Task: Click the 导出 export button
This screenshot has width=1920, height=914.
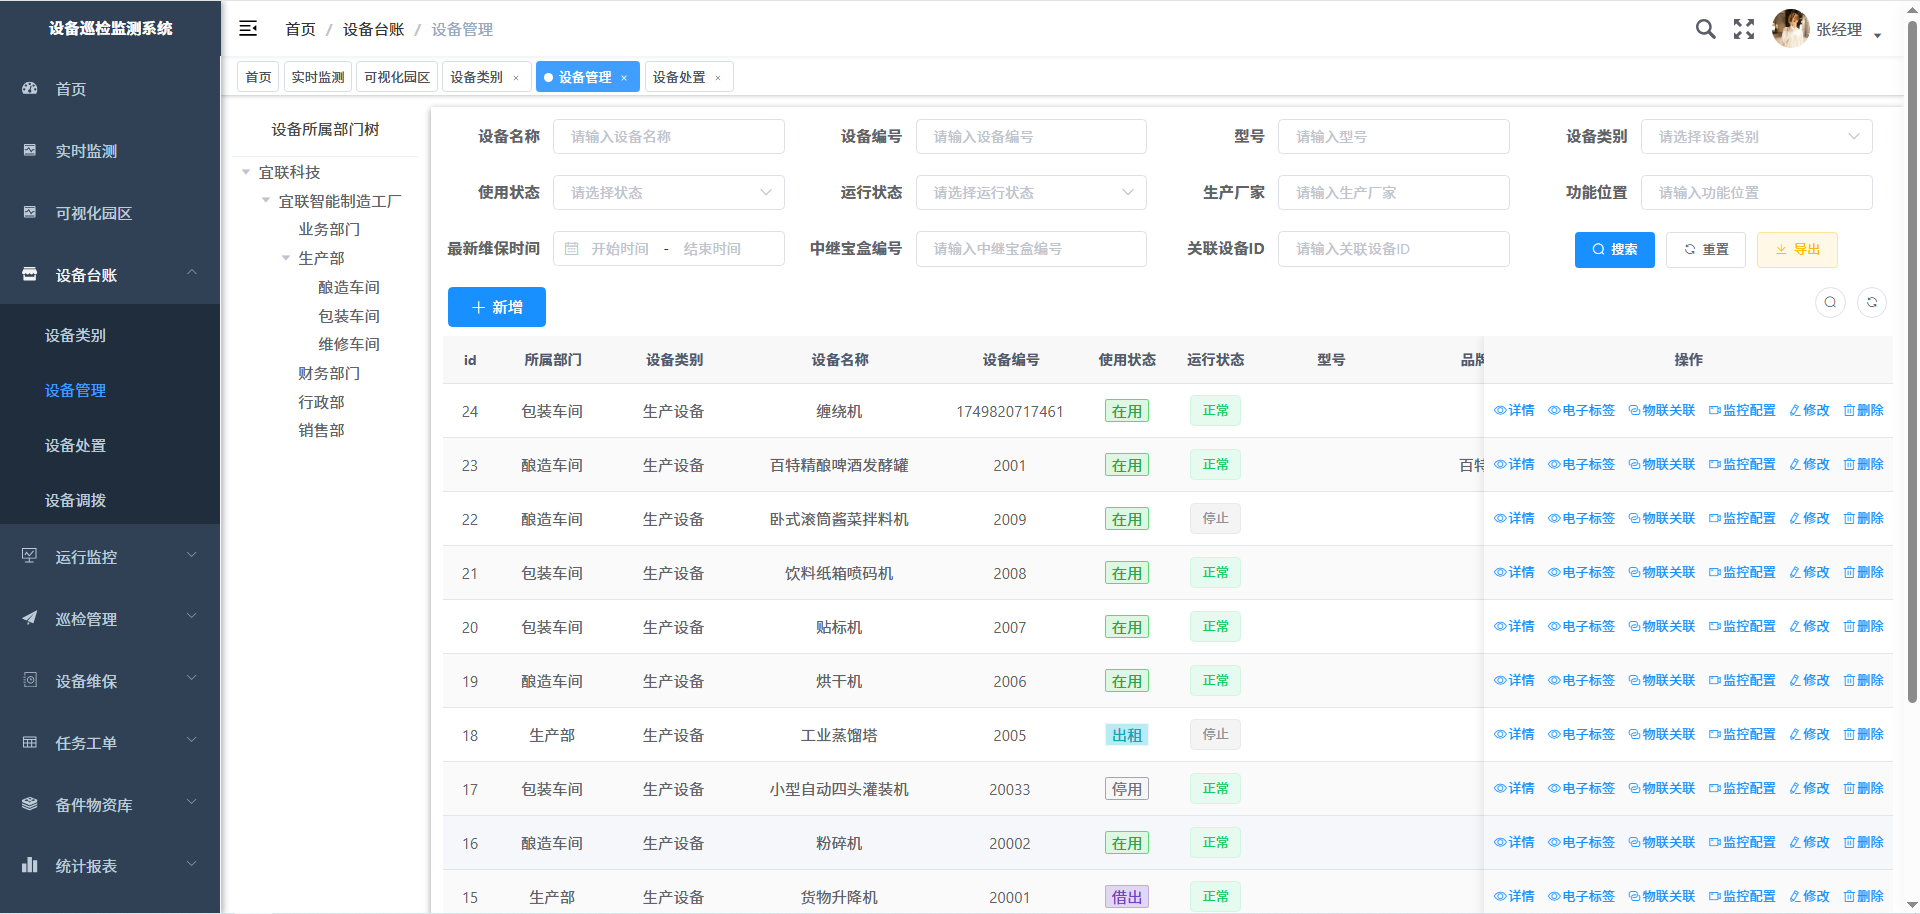Action: (x=1797, y=250)
